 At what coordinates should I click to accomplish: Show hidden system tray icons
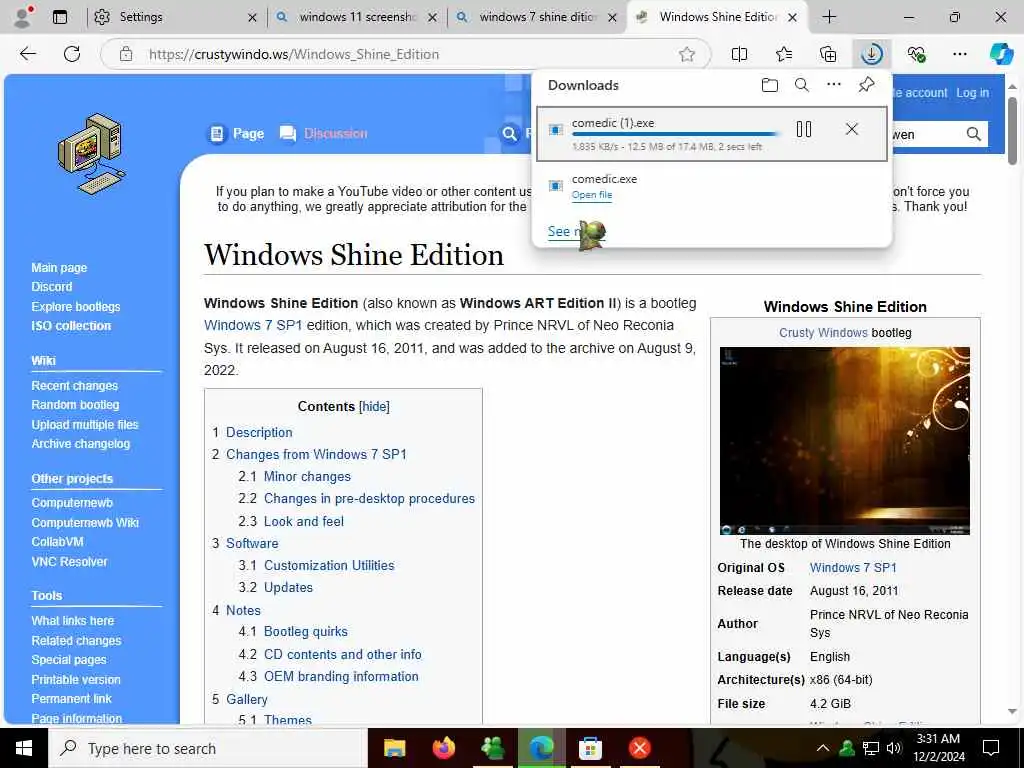(x=823, y=748)
